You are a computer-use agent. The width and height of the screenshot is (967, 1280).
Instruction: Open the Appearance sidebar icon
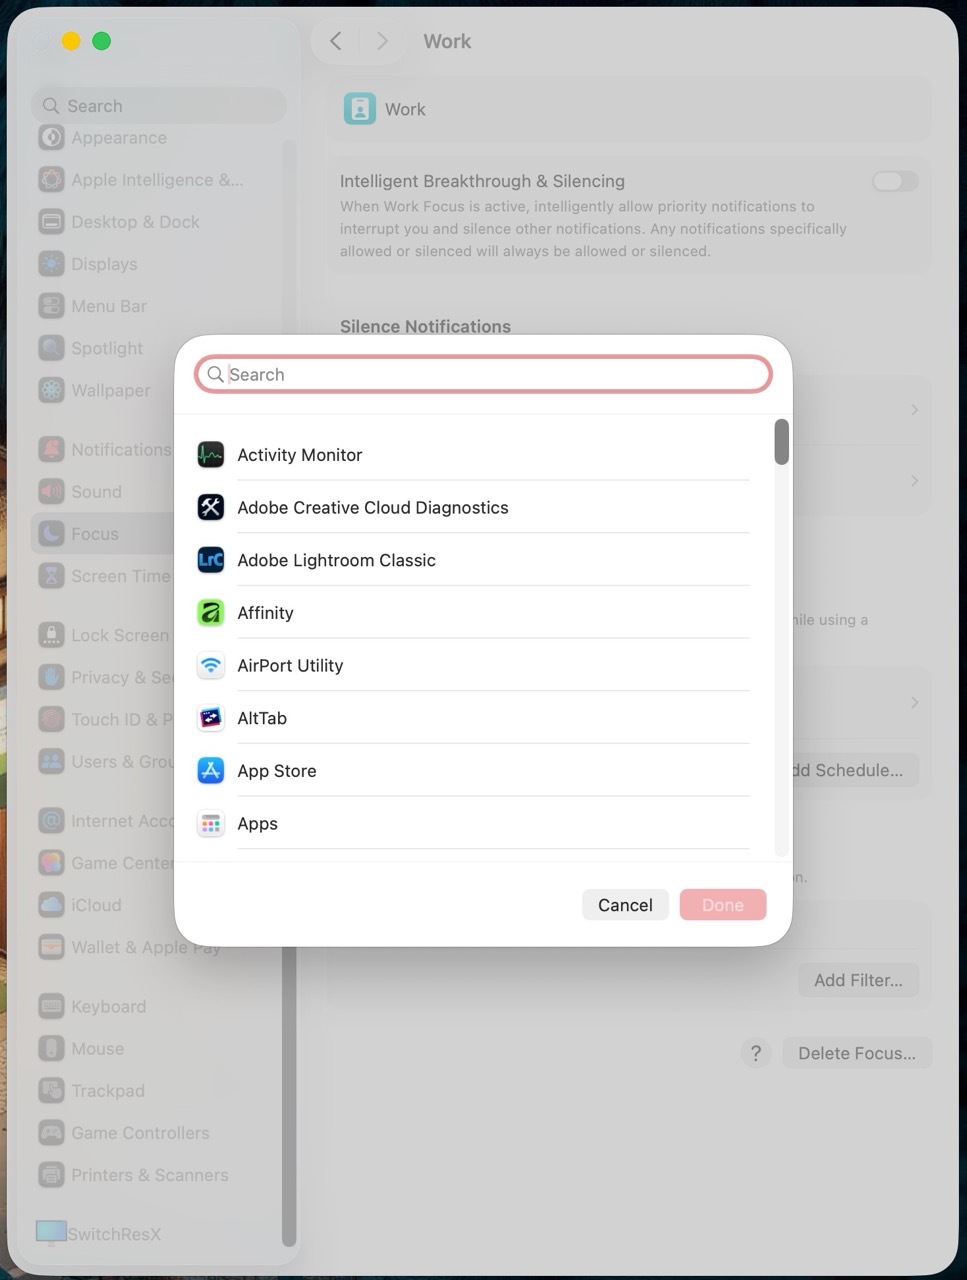tap(51, 138)
